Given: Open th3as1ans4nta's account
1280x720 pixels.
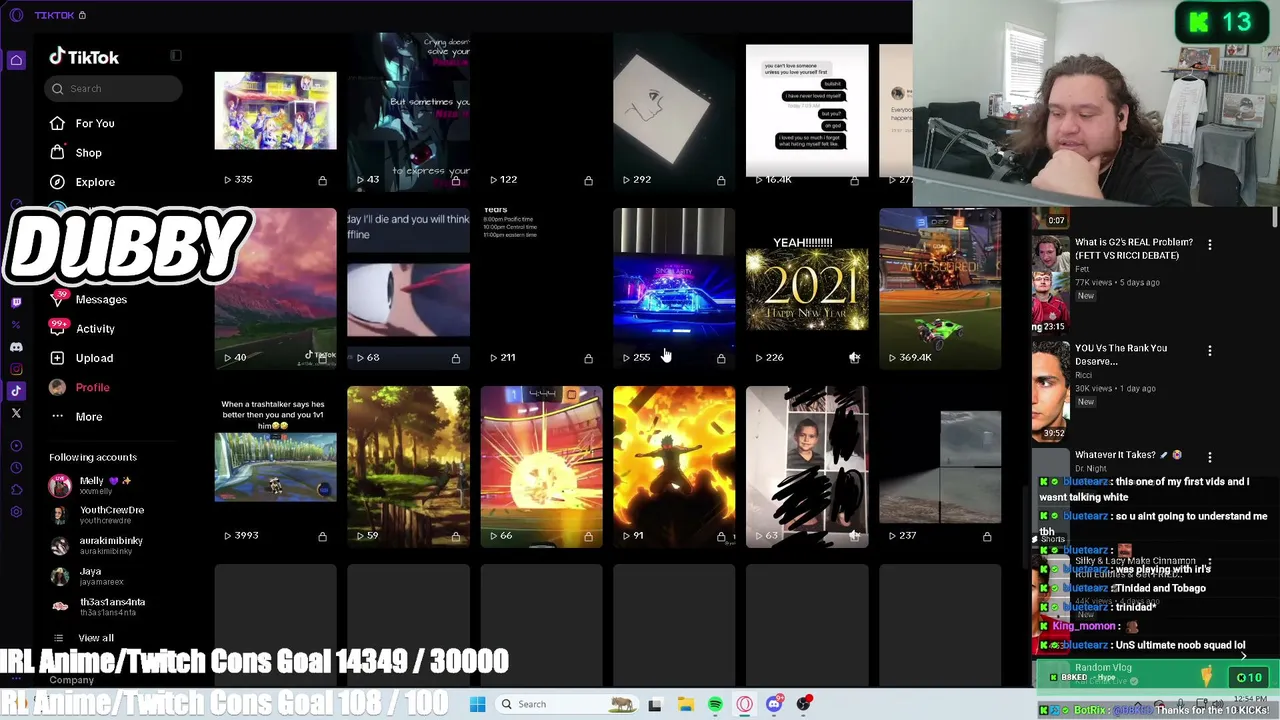Looking at the screenshot, I should point(98,606).
